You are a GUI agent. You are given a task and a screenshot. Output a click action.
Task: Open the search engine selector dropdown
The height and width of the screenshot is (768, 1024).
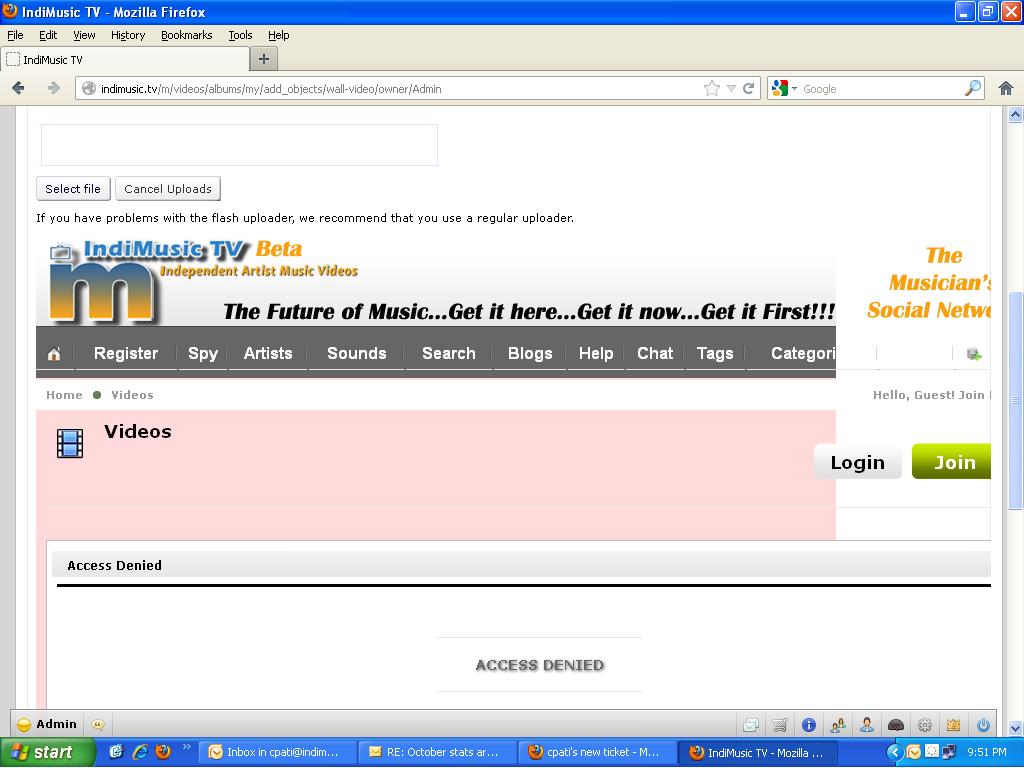[785, 88]
